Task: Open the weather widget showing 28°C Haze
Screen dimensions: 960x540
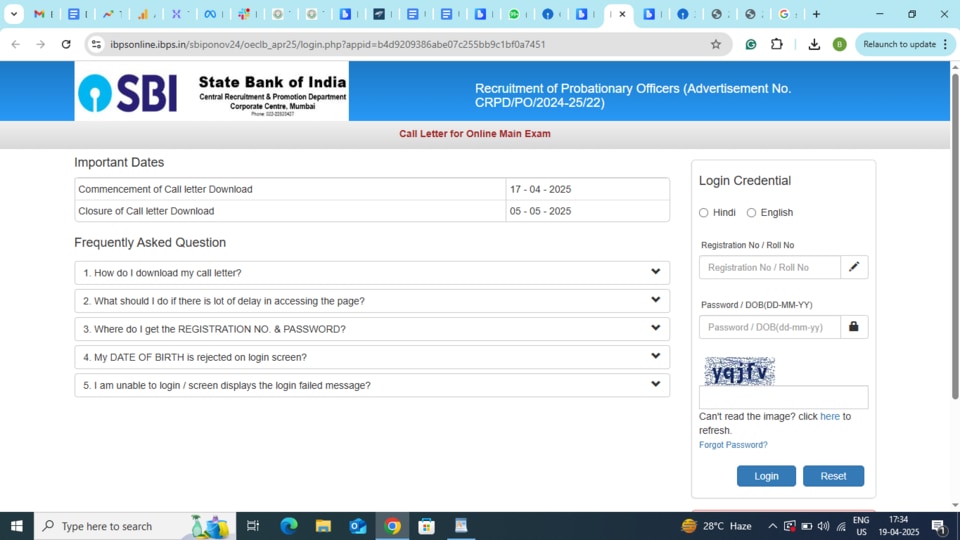Action: click(x=716, y=526)
